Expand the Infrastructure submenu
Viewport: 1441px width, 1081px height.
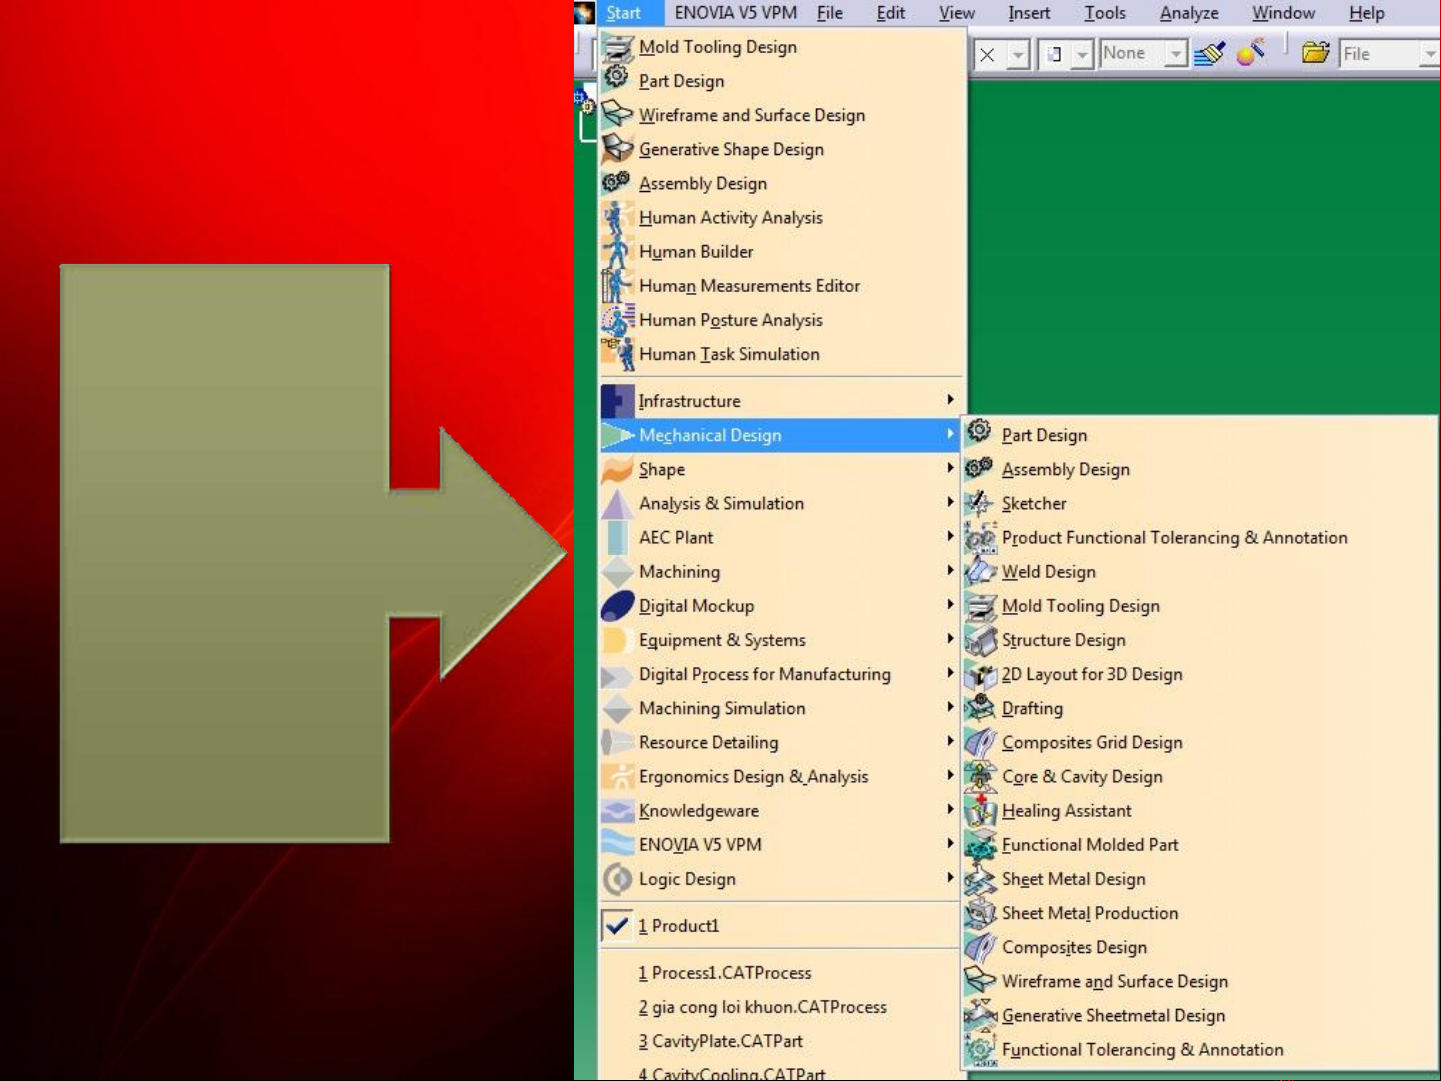(782, 401)
